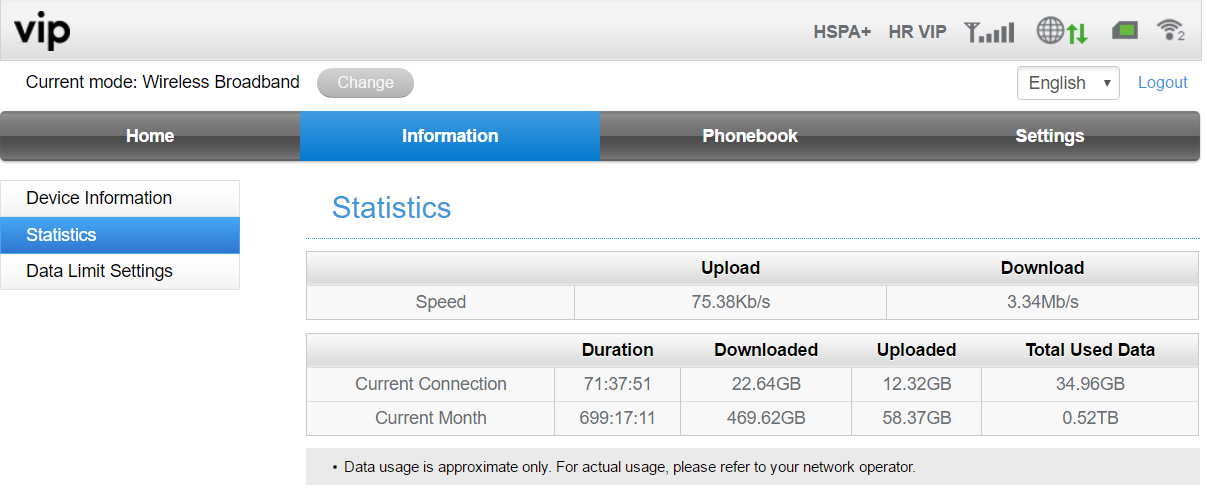Click the vip logo
1207x489 pixels.
tap(42, 31)
